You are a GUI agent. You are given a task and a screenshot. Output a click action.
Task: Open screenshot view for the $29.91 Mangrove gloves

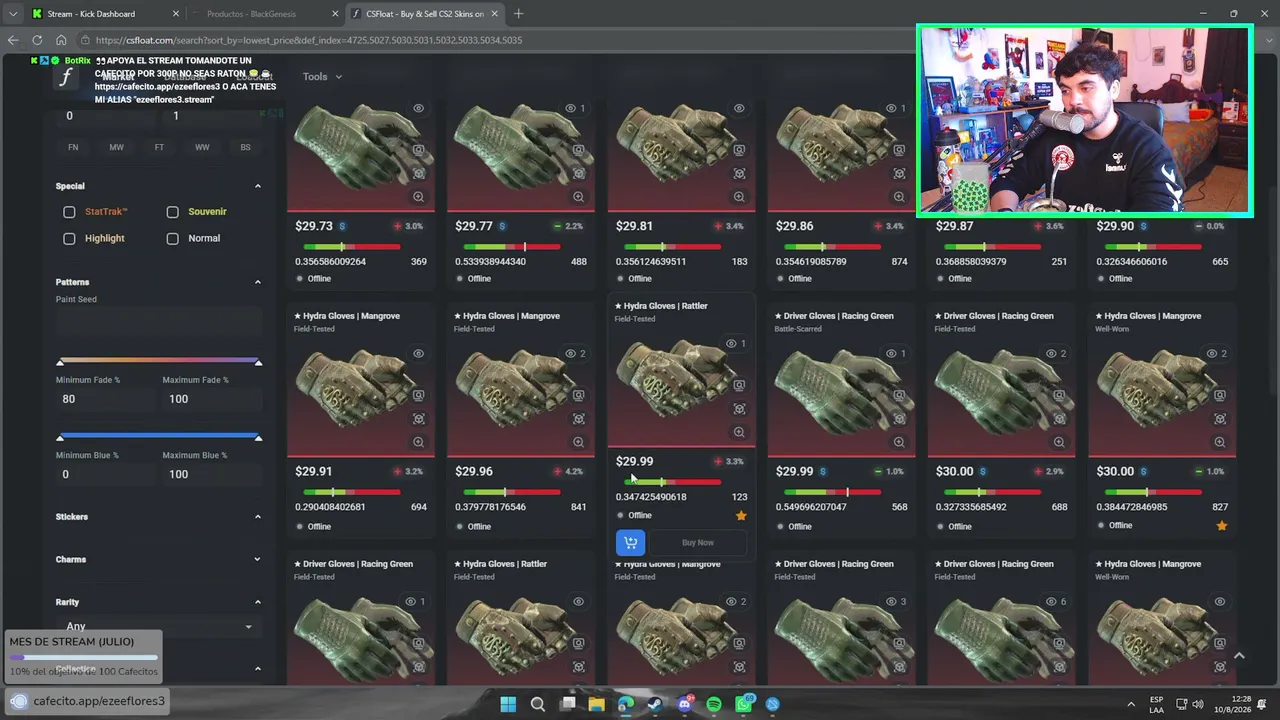click(x=419, y=395)
